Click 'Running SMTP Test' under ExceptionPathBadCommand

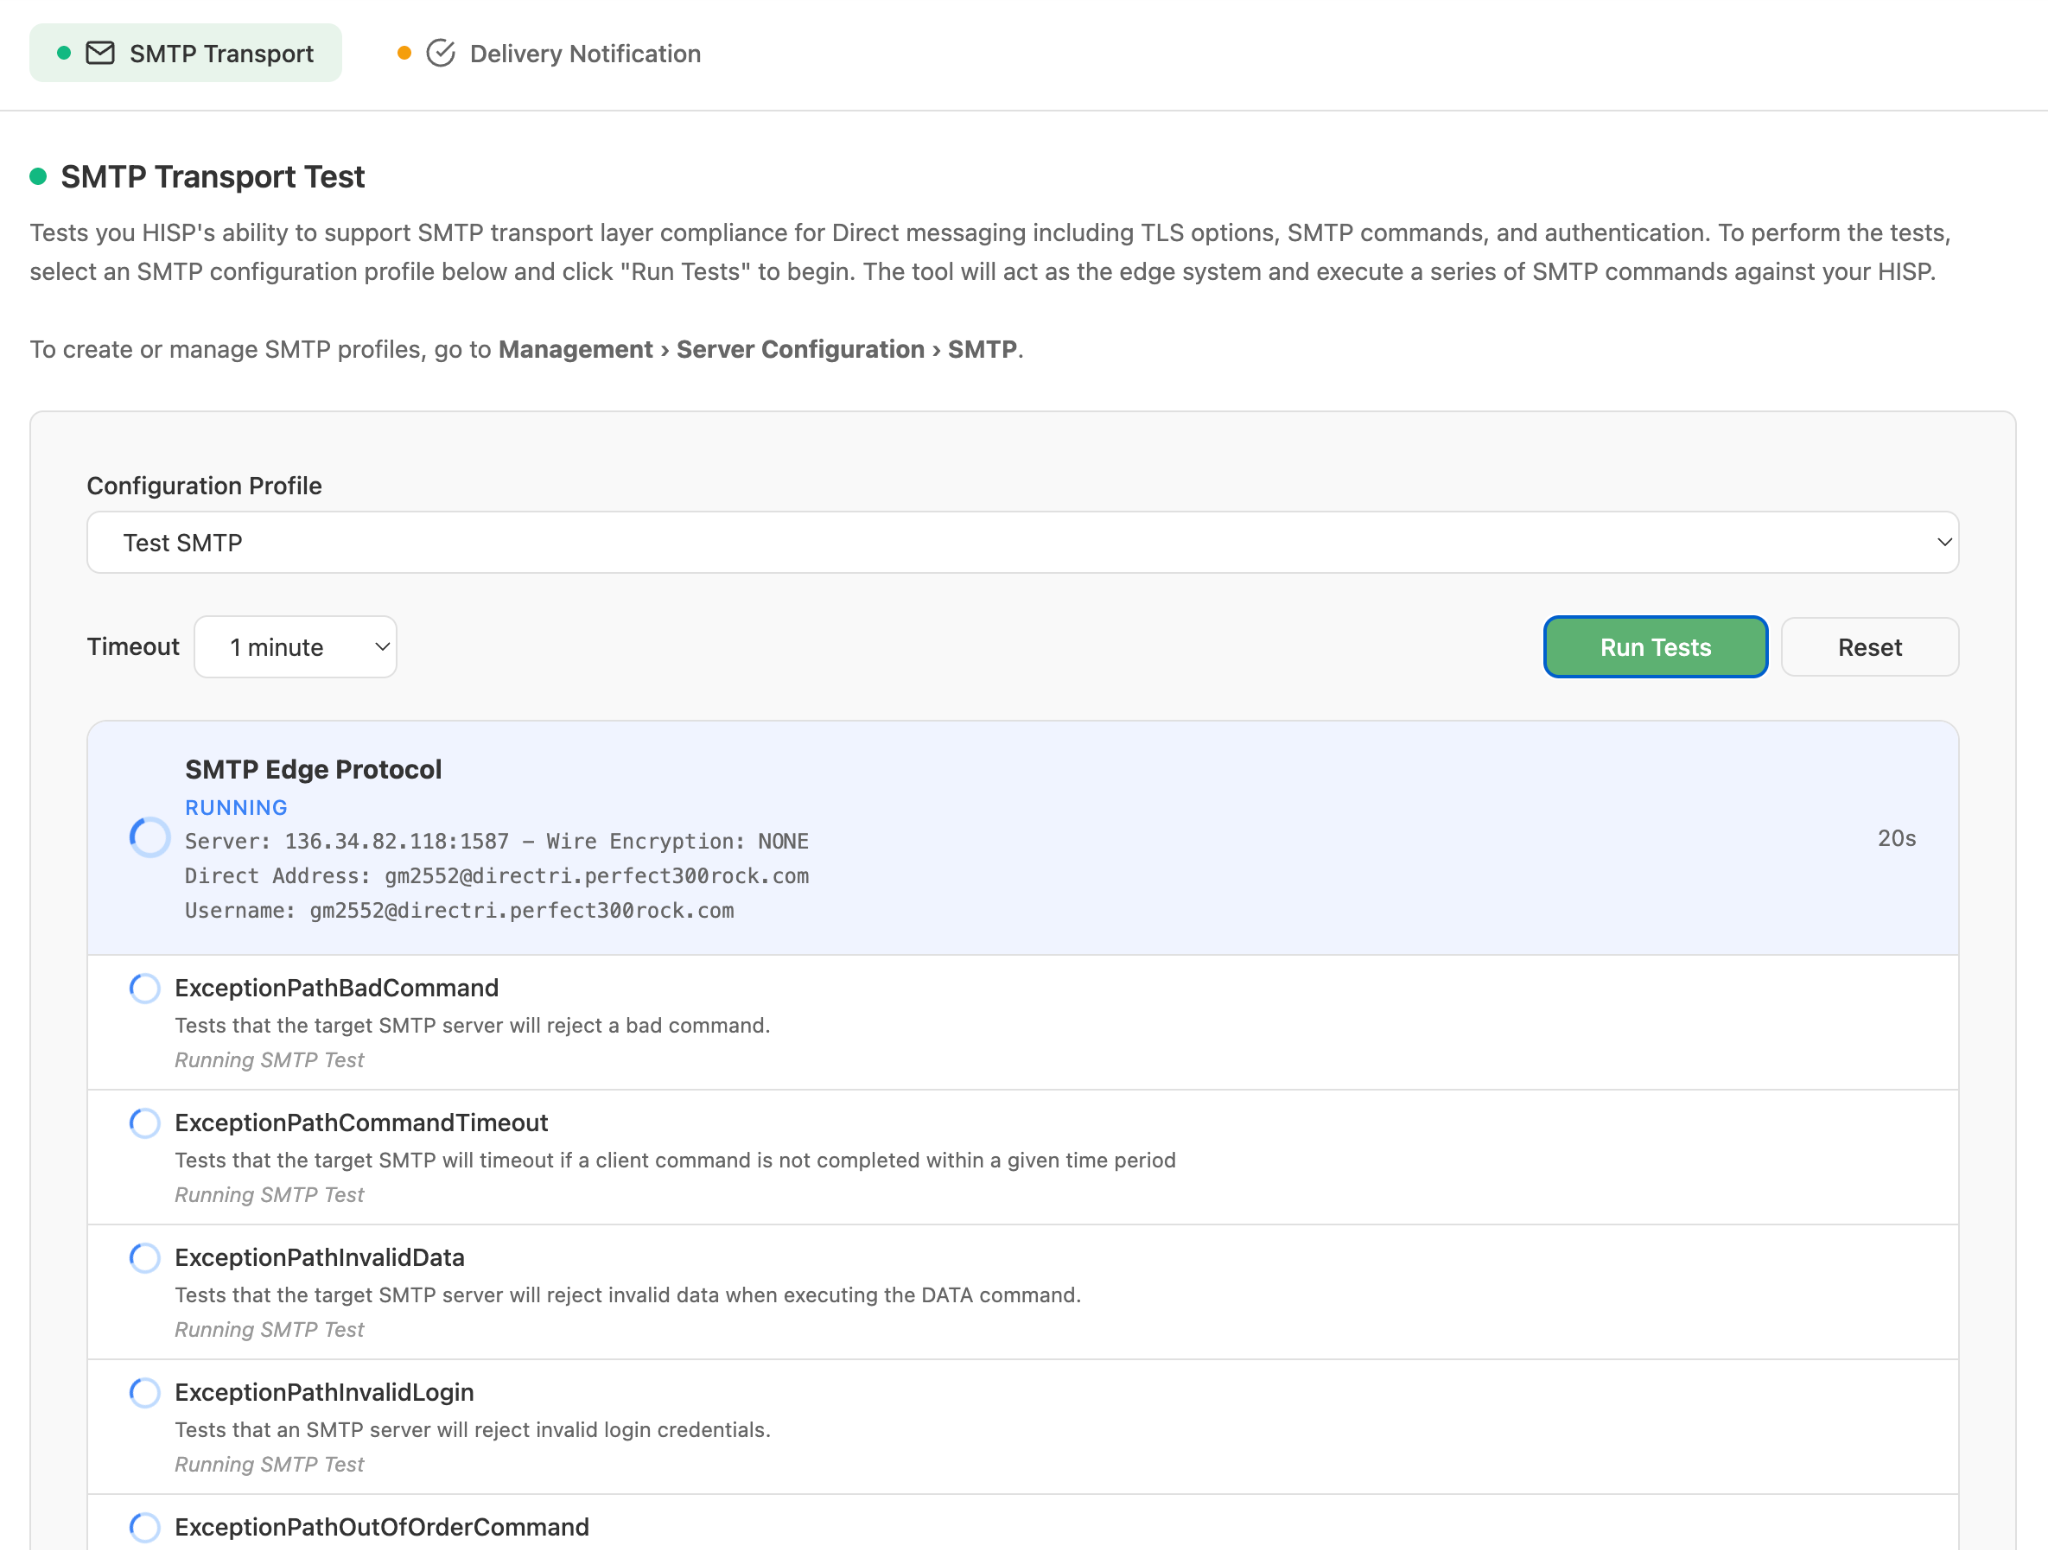[x=269, y=1060]
